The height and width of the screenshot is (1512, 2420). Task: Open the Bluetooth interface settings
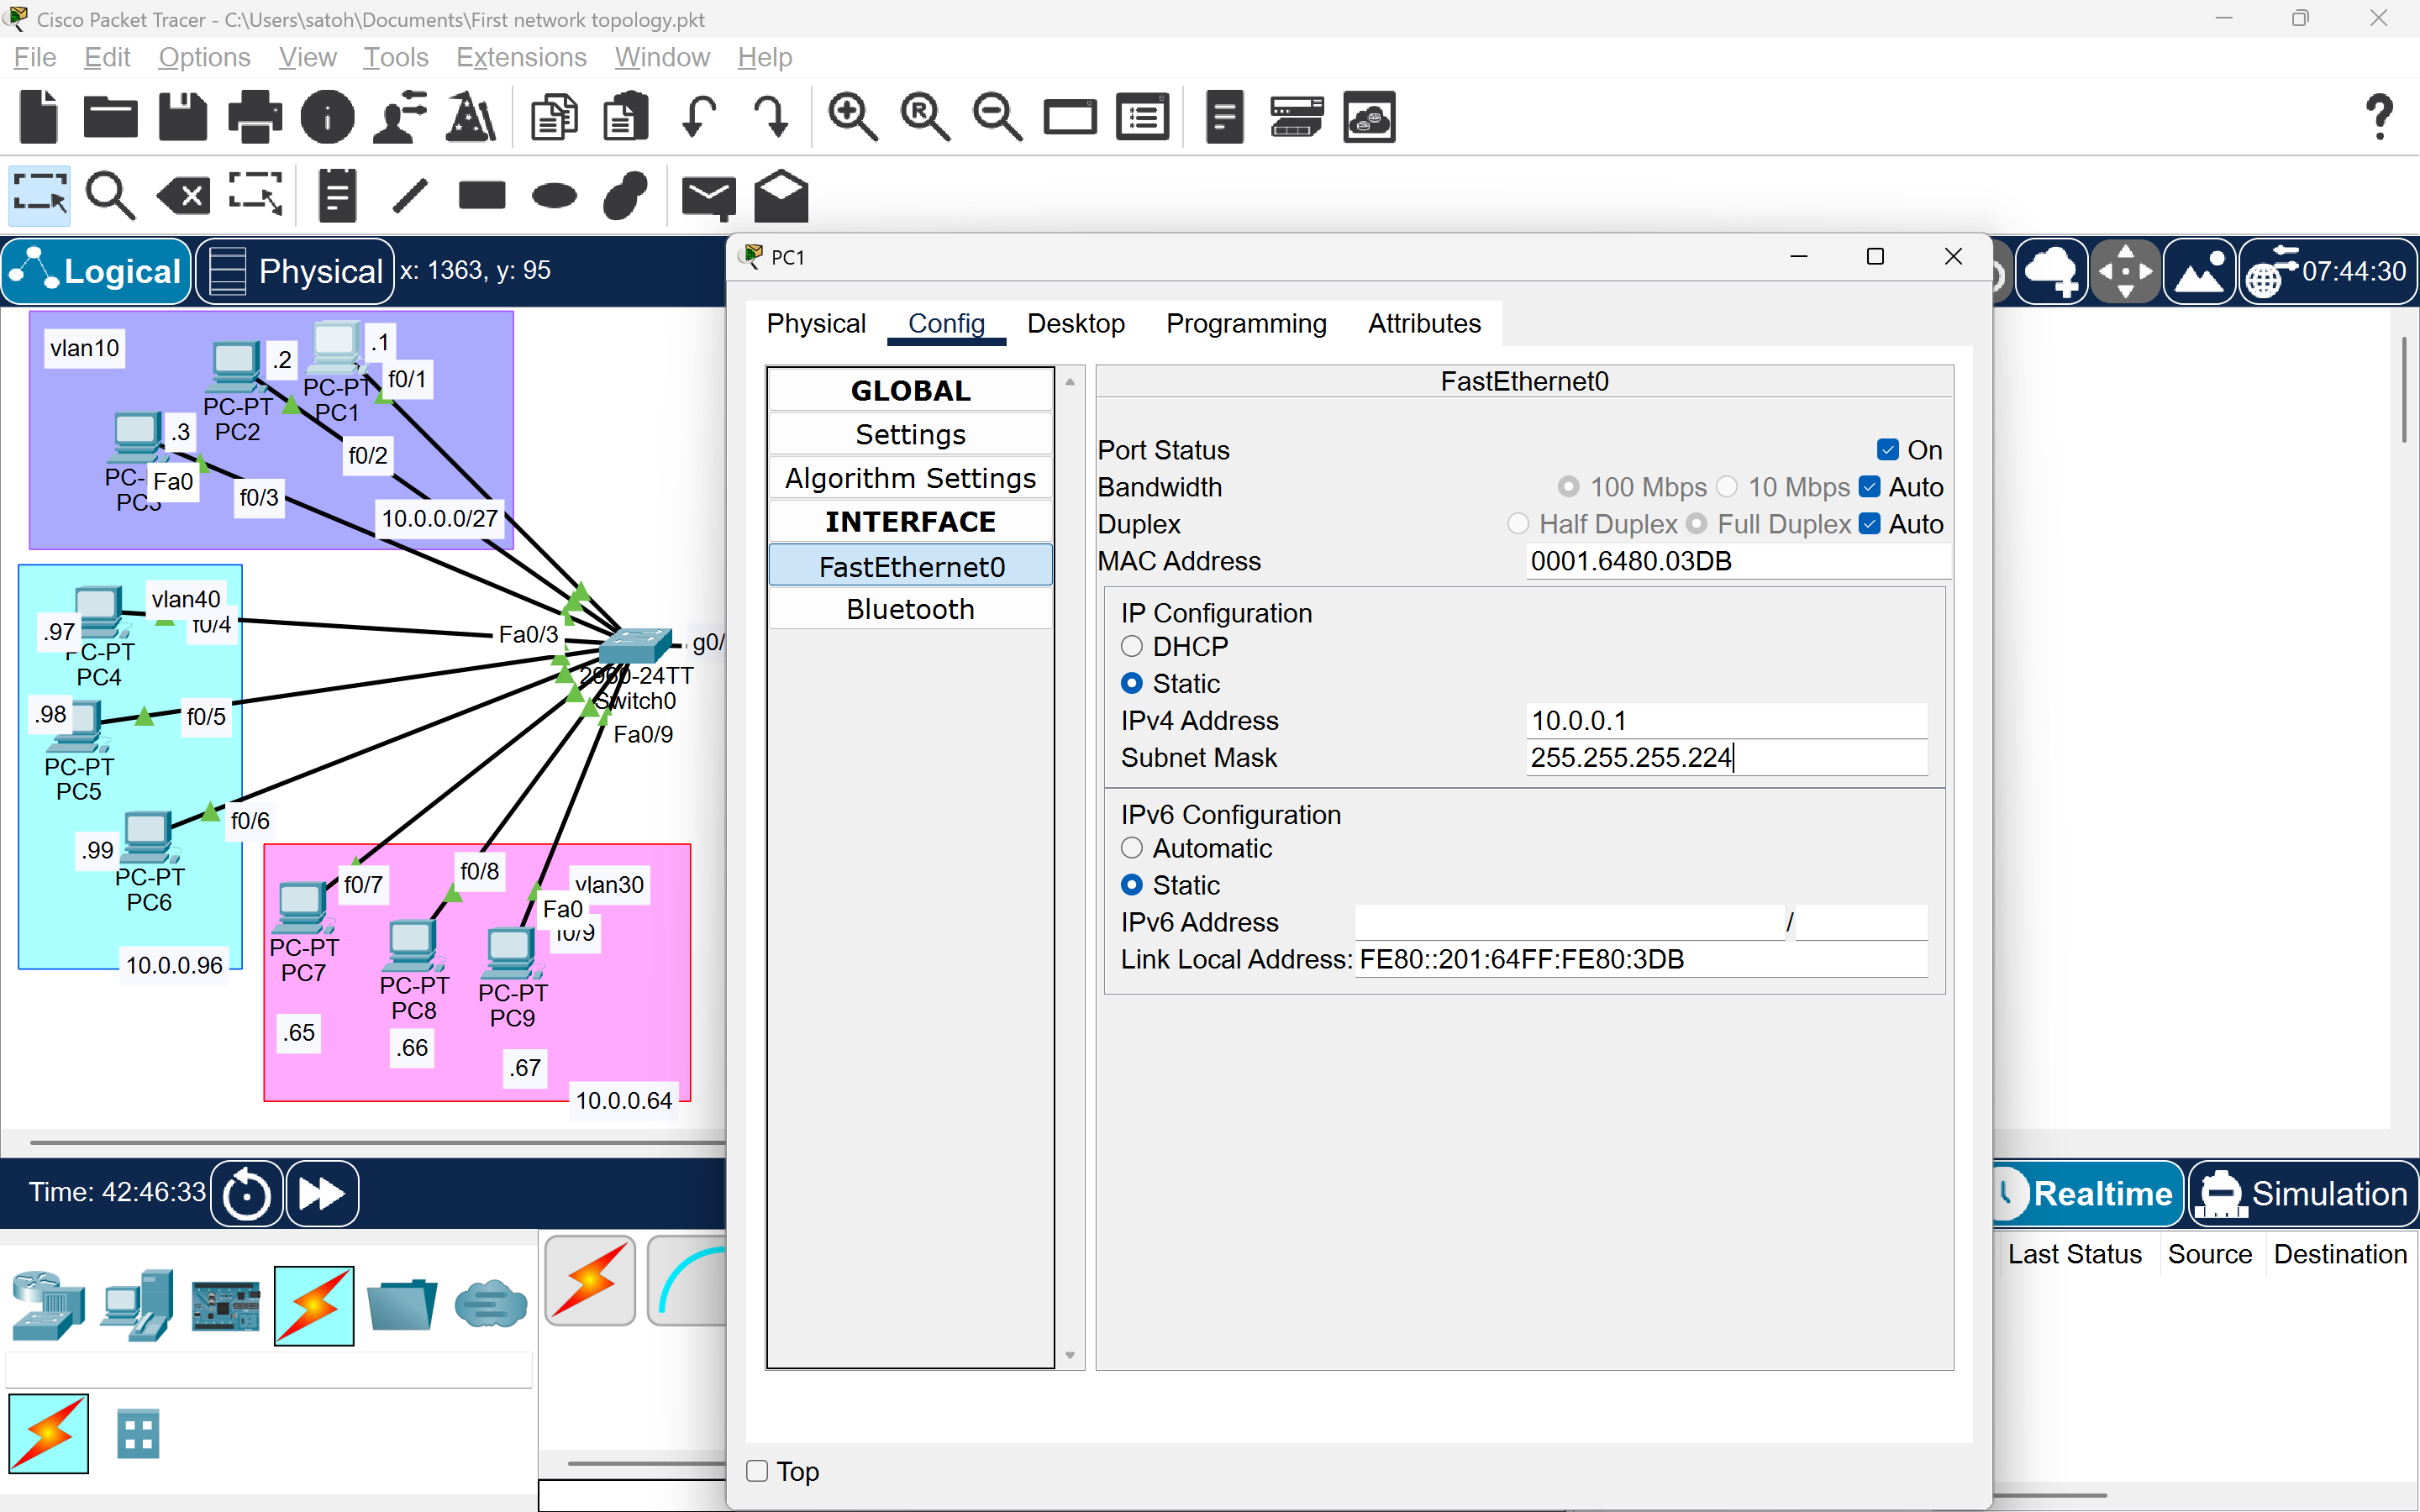coord(910,608)
